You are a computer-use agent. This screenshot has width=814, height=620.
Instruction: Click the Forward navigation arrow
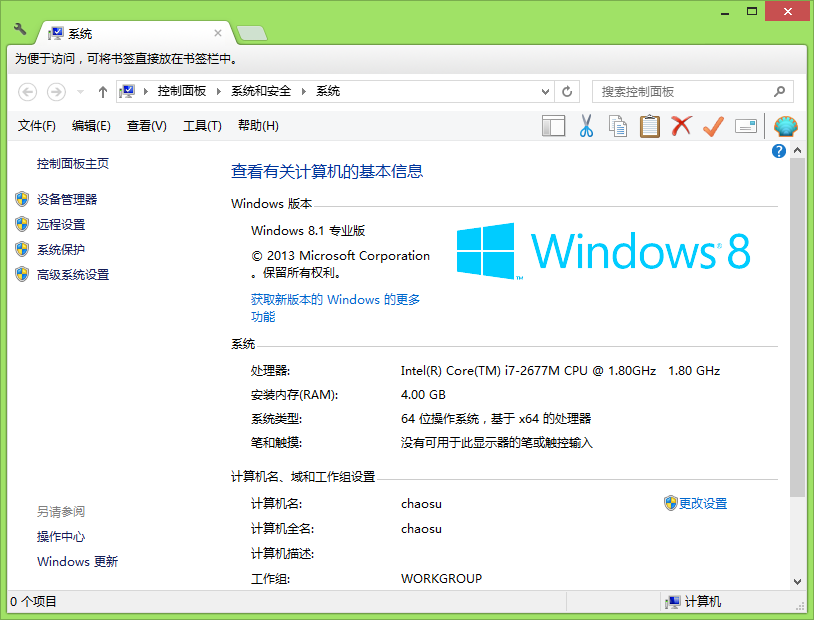point(56,92)
